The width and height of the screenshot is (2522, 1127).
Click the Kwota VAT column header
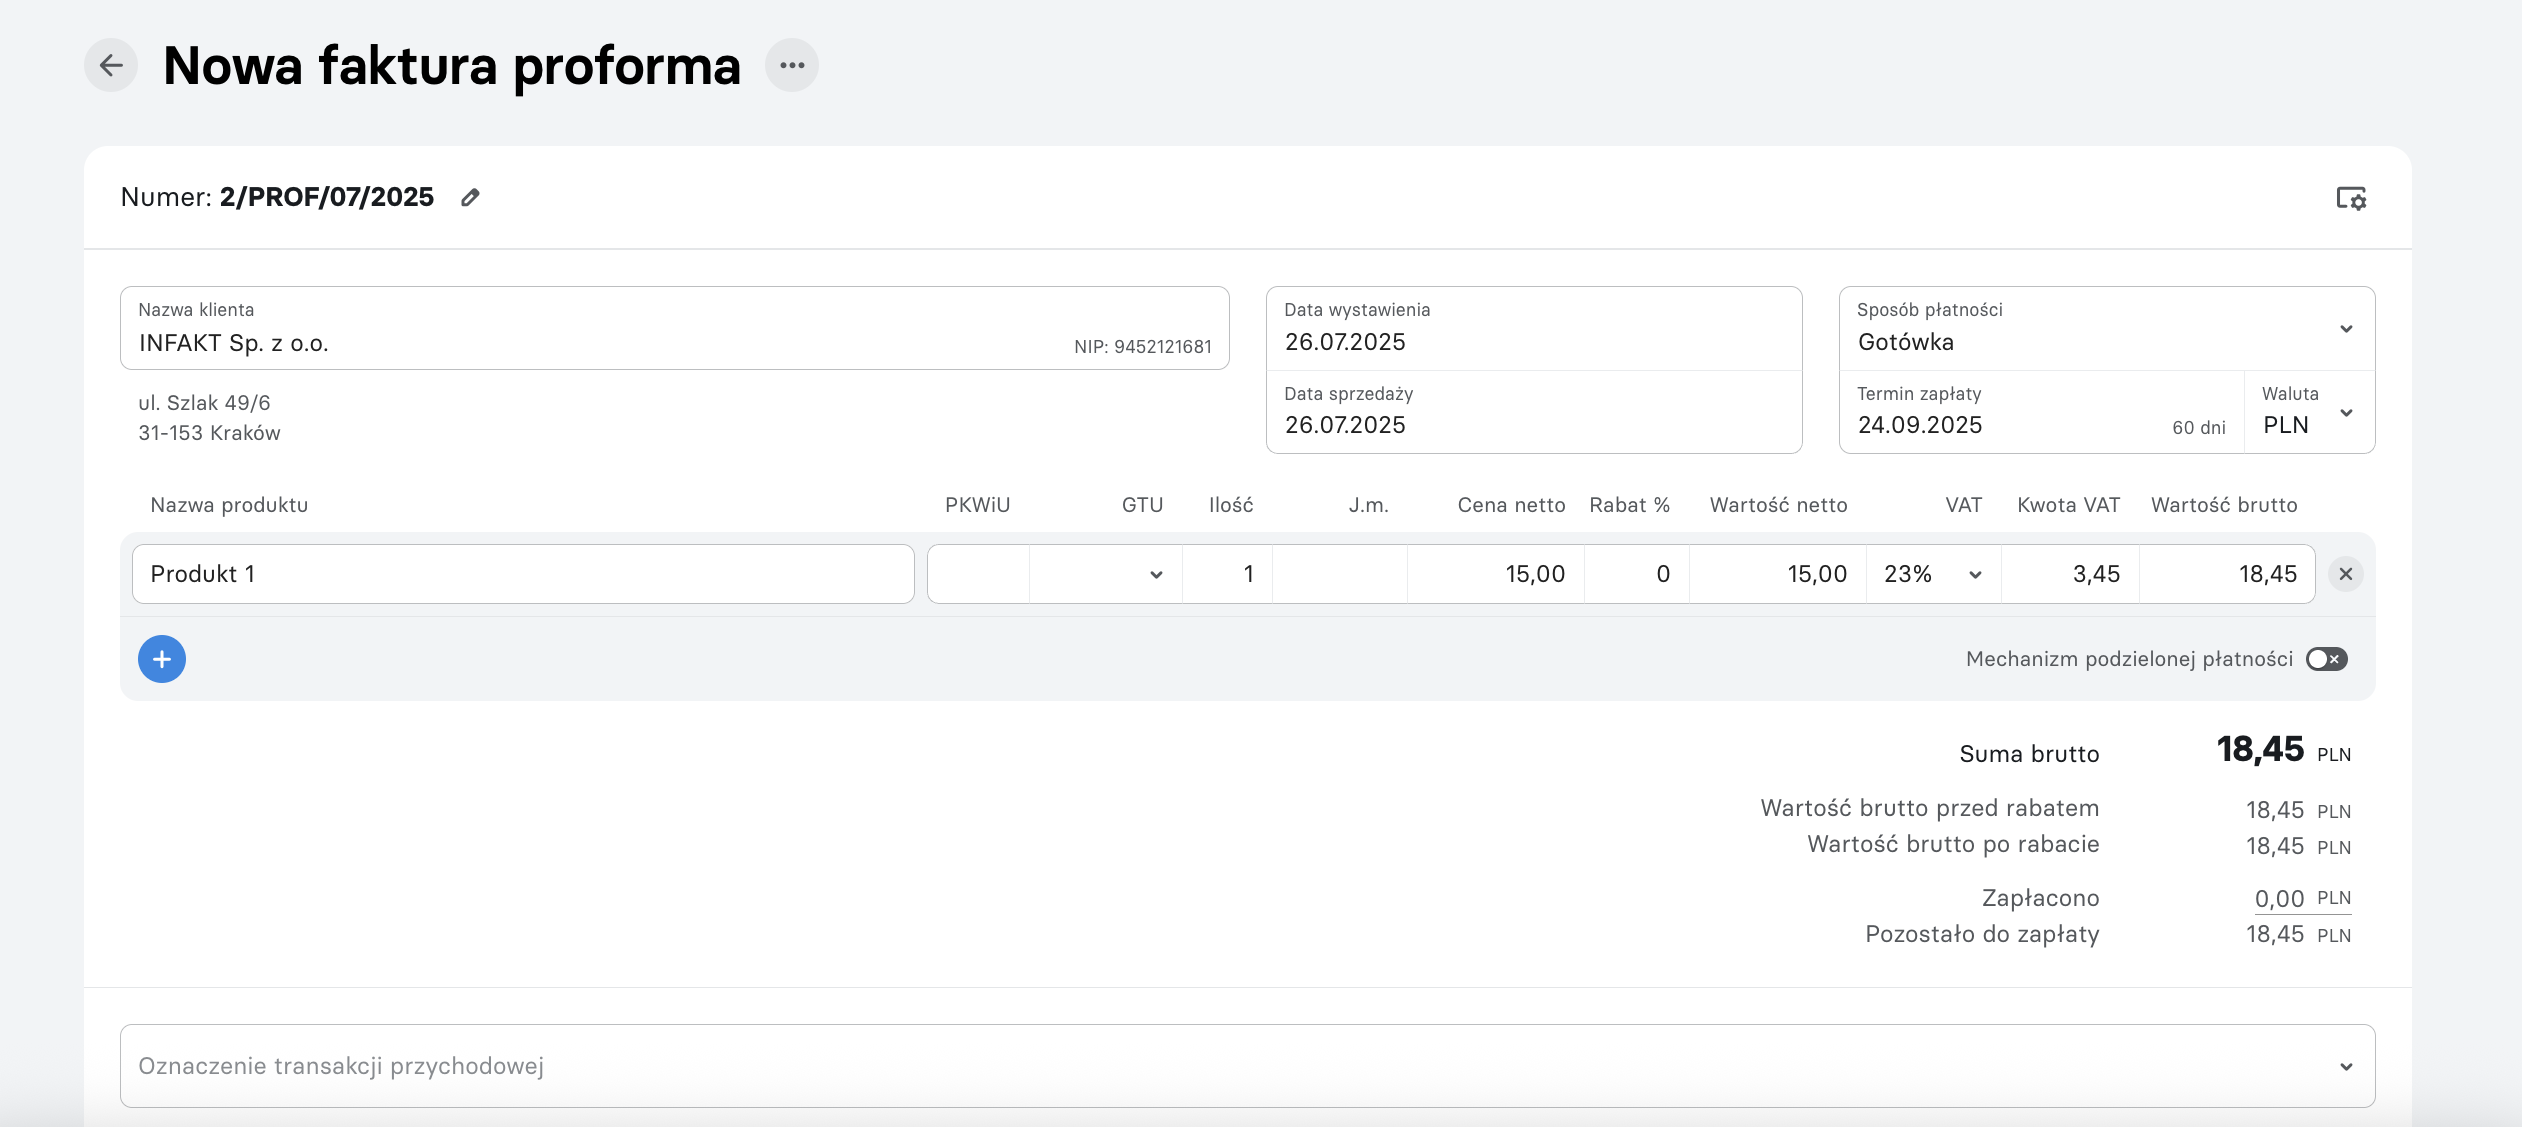click(2068, 505)
